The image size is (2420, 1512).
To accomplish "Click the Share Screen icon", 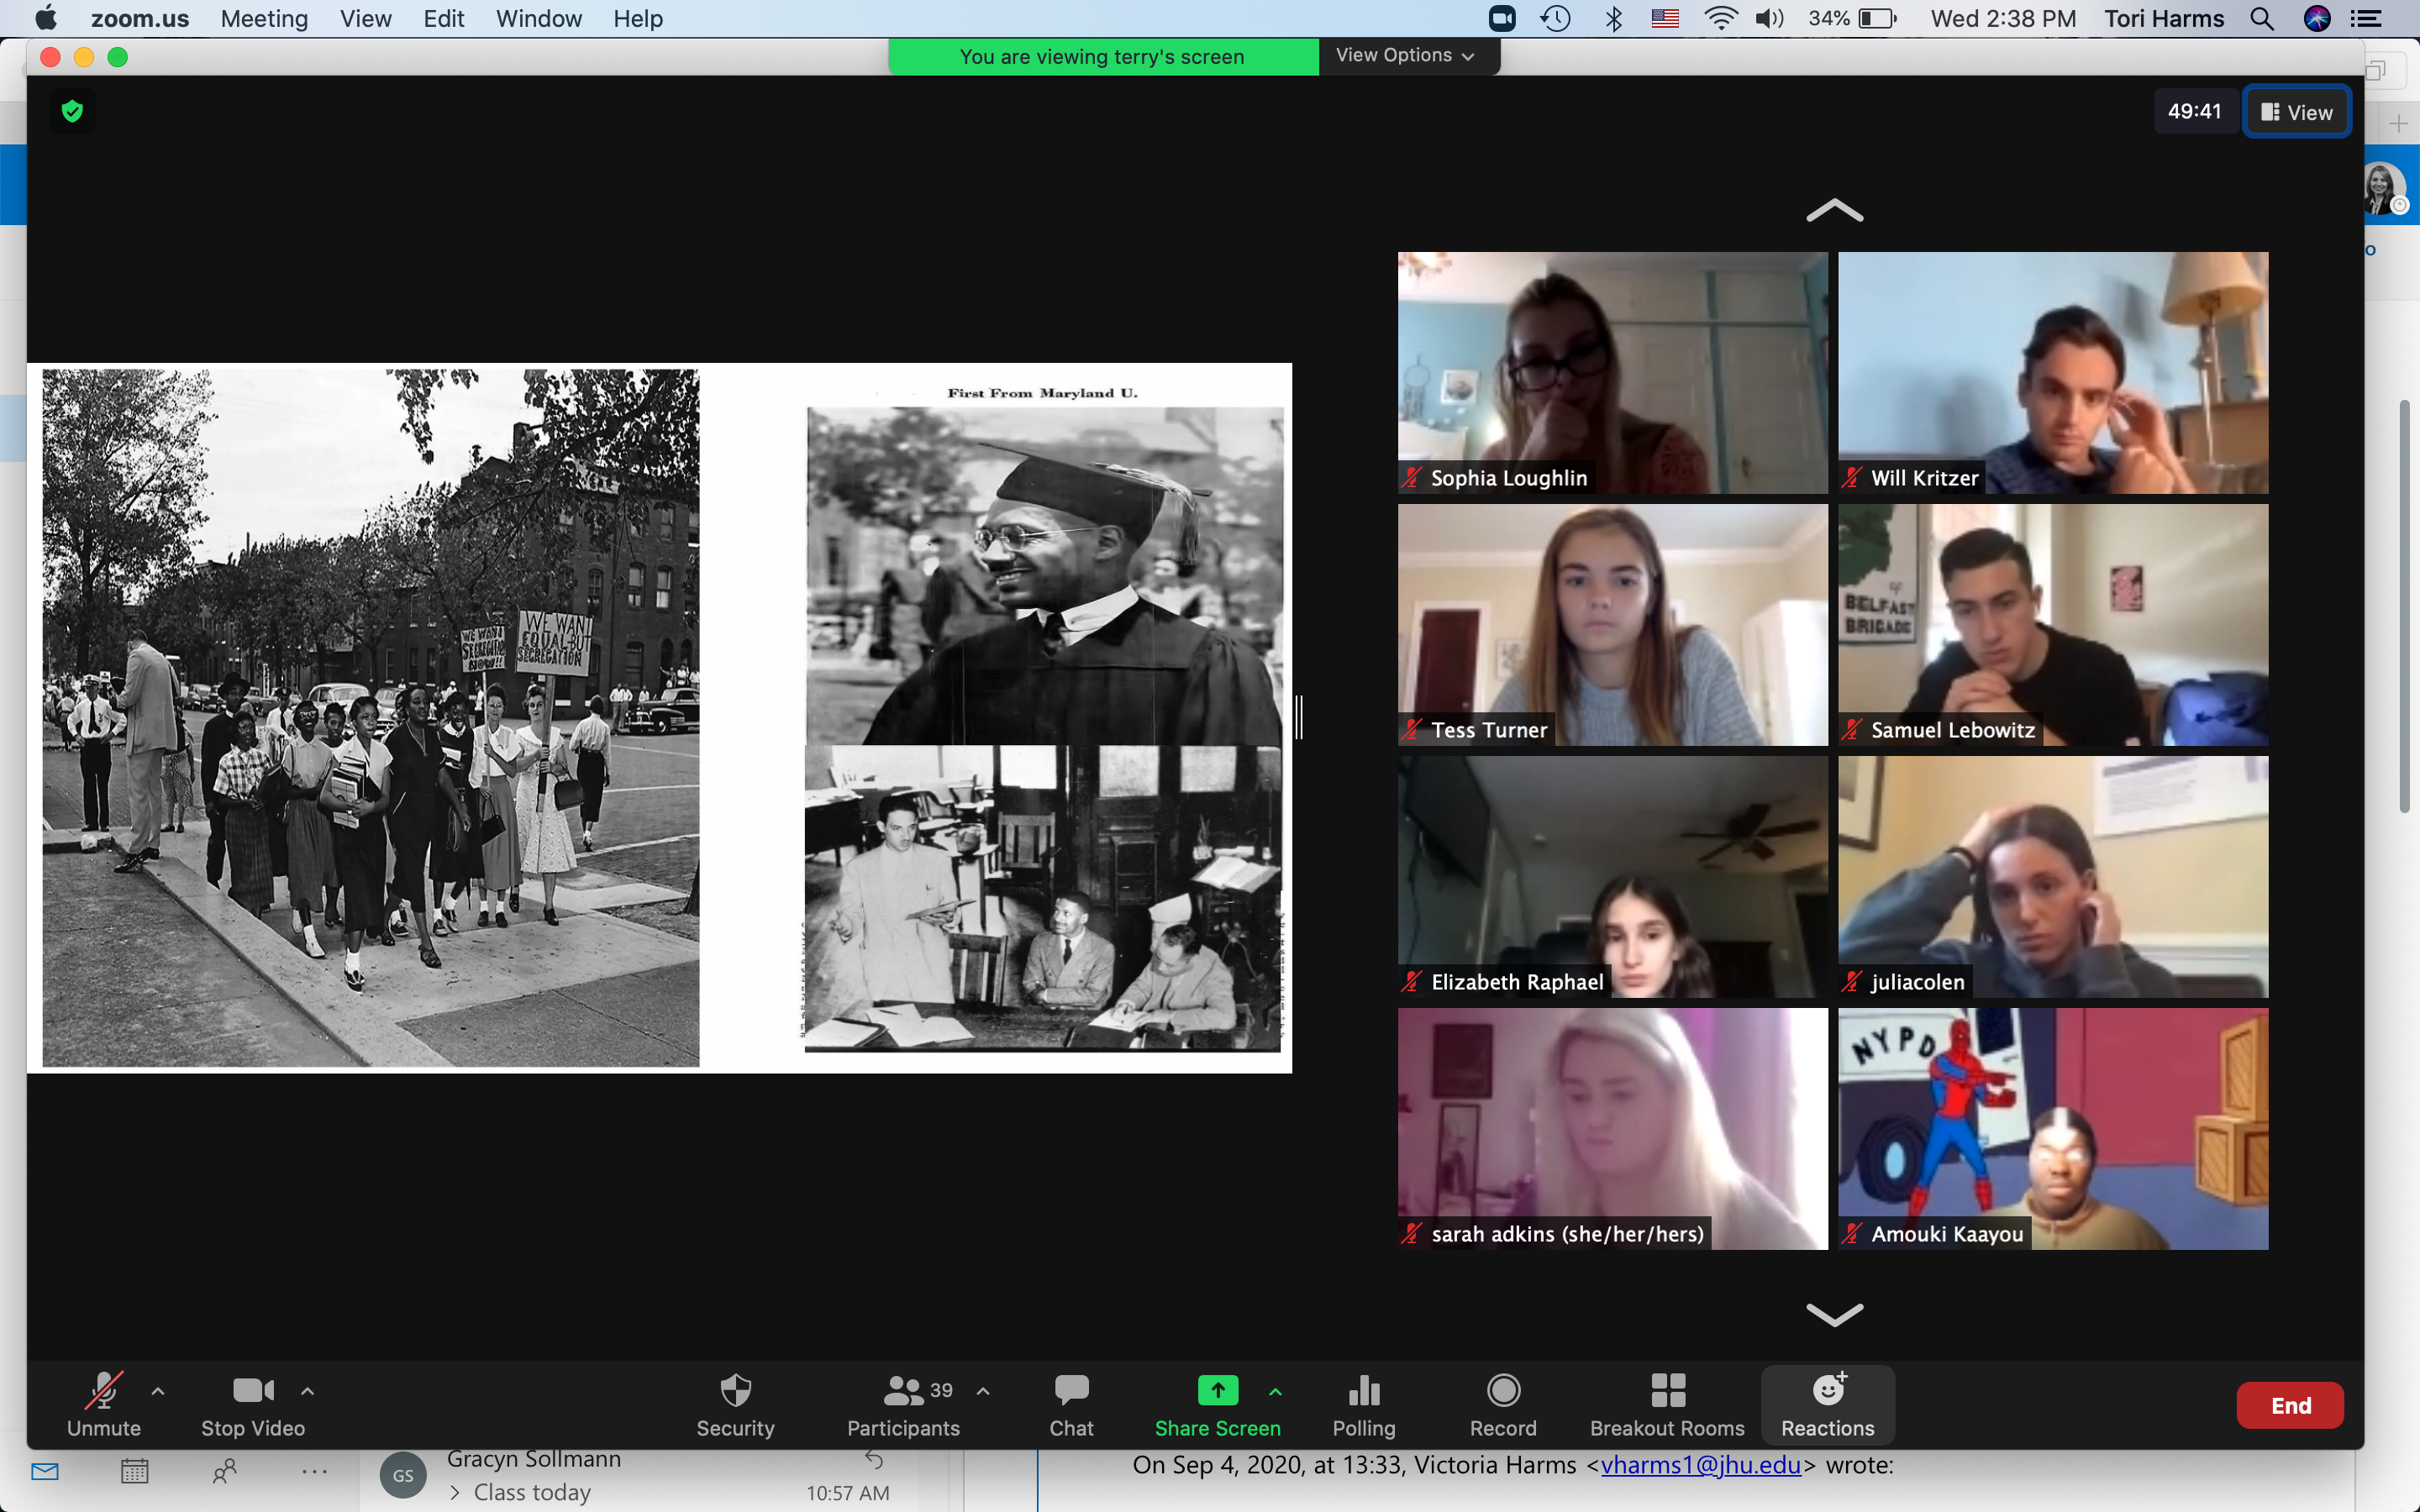I will point(1217,1391).
